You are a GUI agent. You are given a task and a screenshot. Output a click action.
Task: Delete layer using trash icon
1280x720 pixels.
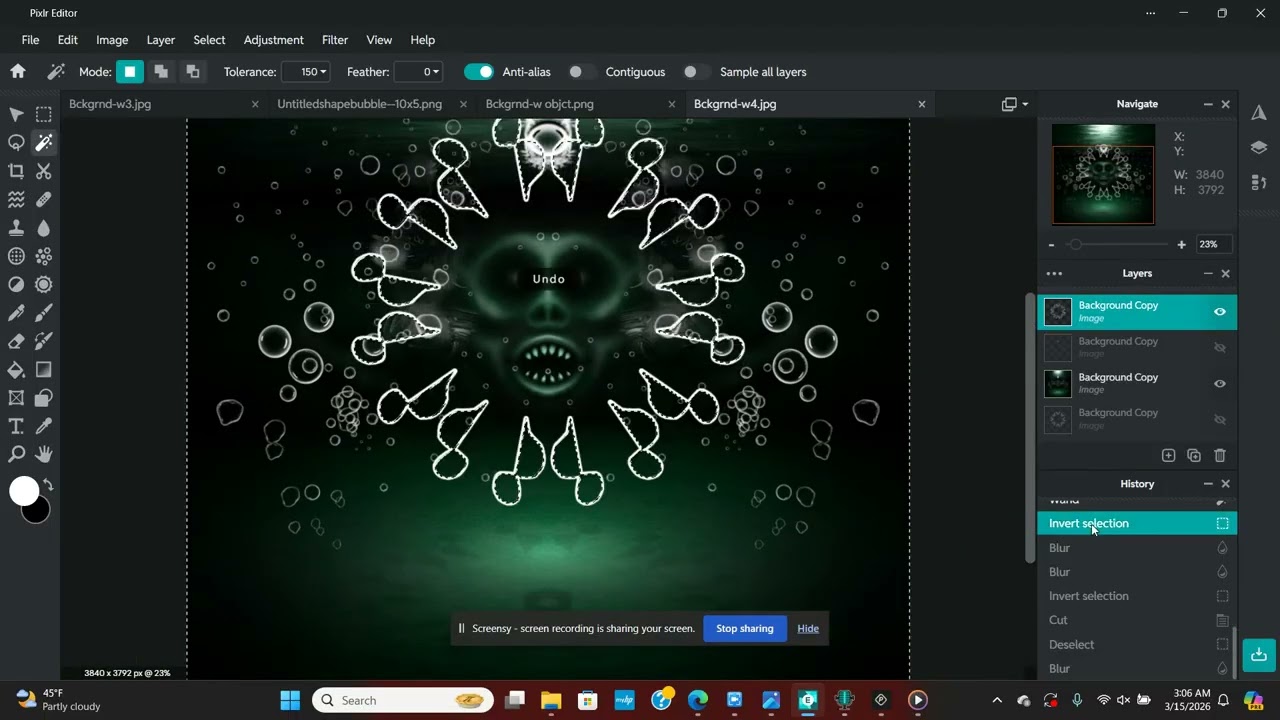coord(1219,456)
